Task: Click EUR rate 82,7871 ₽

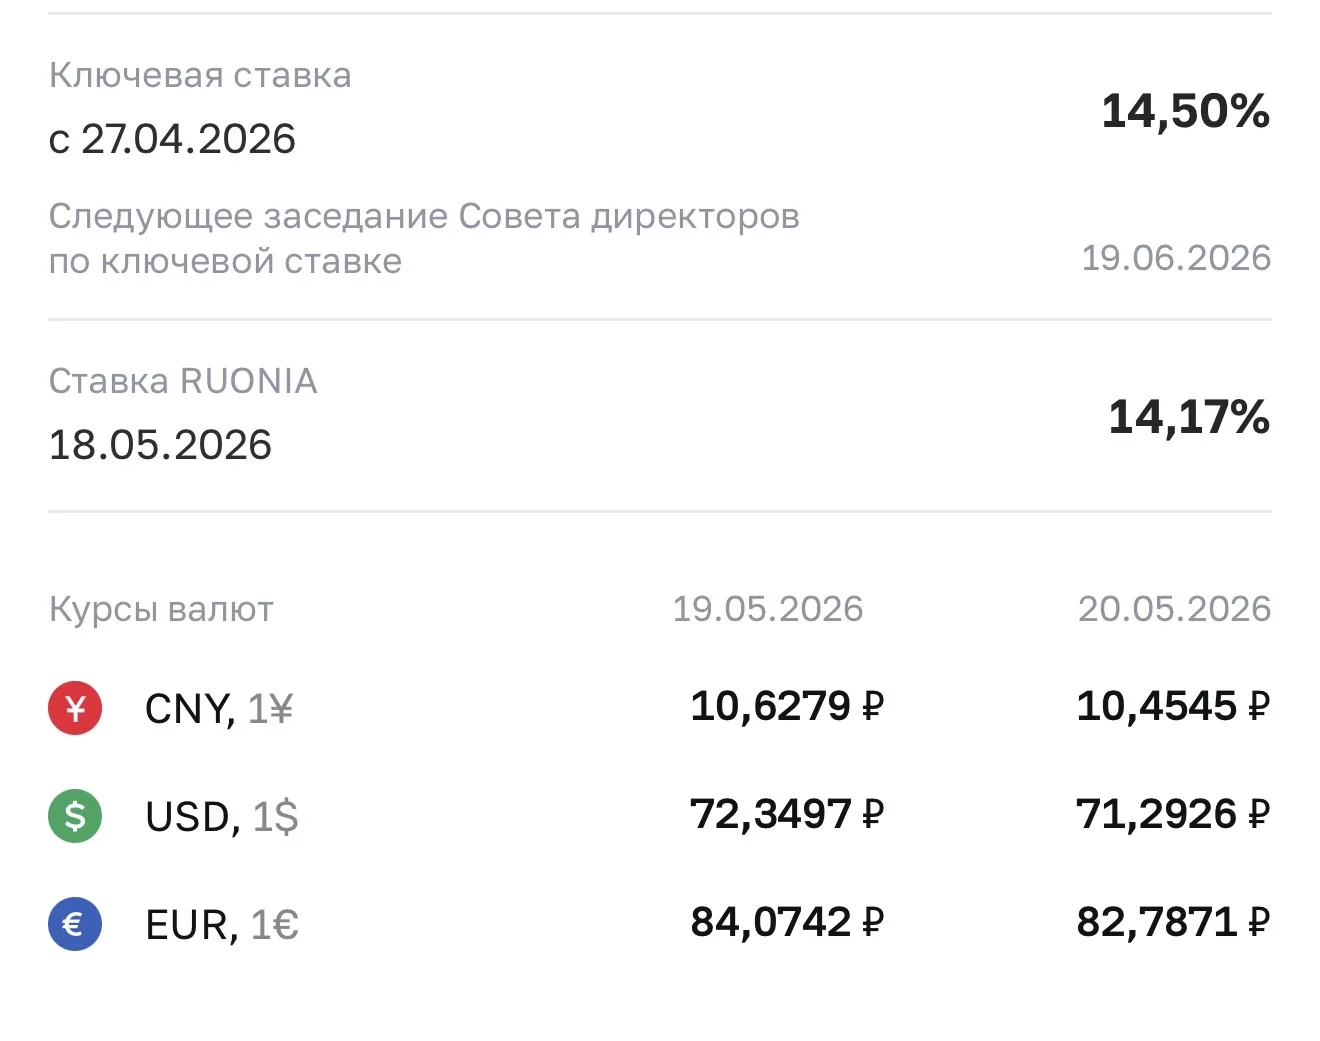Action: [x=1173, y=922]
